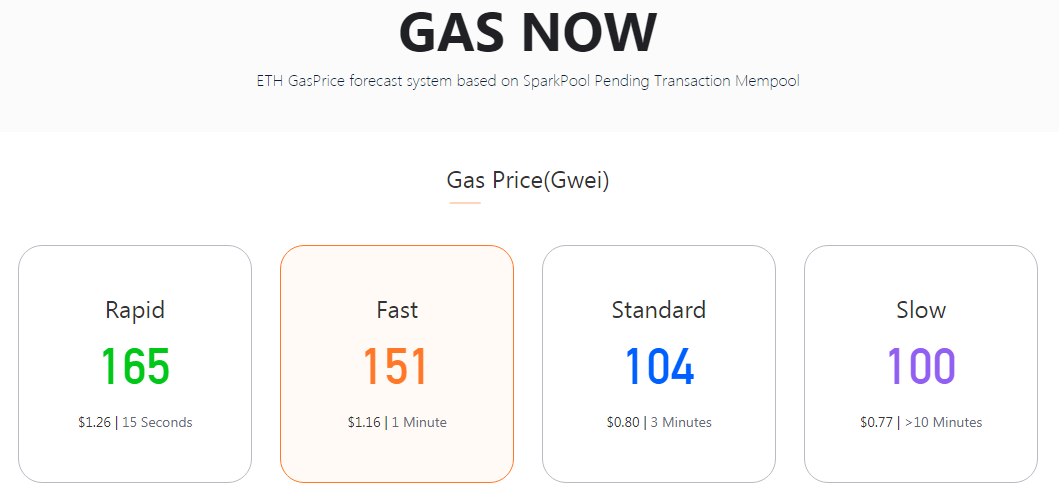Select the Fast card label
Image resolution: width=1059 pixels, height=493 pixels.
coord(397,310)
